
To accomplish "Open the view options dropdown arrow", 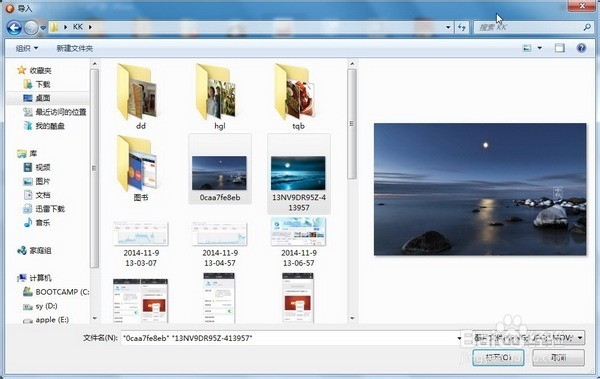I will coord(540,48).
